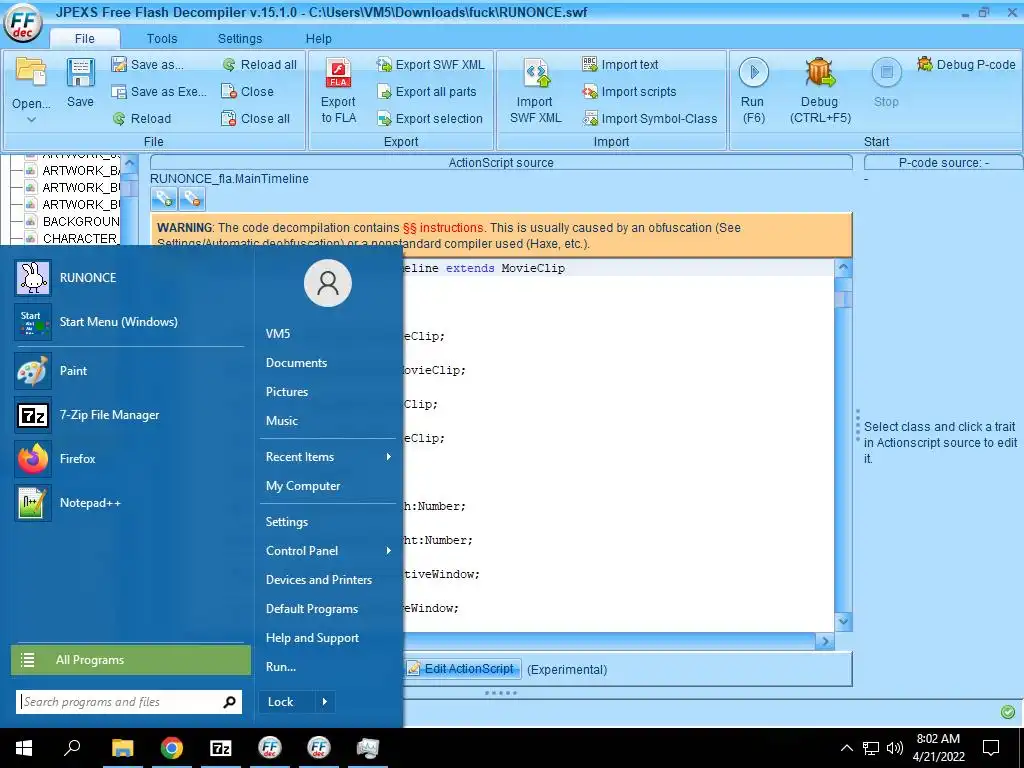
Task: Select Import text
Action: [620, 65]
